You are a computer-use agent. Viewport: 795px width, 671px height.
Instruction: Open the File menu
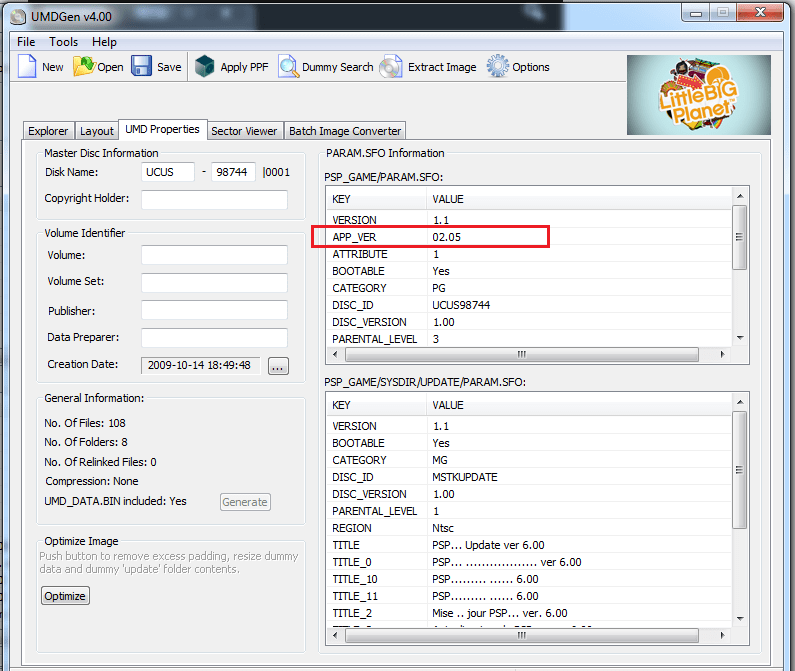click(26, 42)
